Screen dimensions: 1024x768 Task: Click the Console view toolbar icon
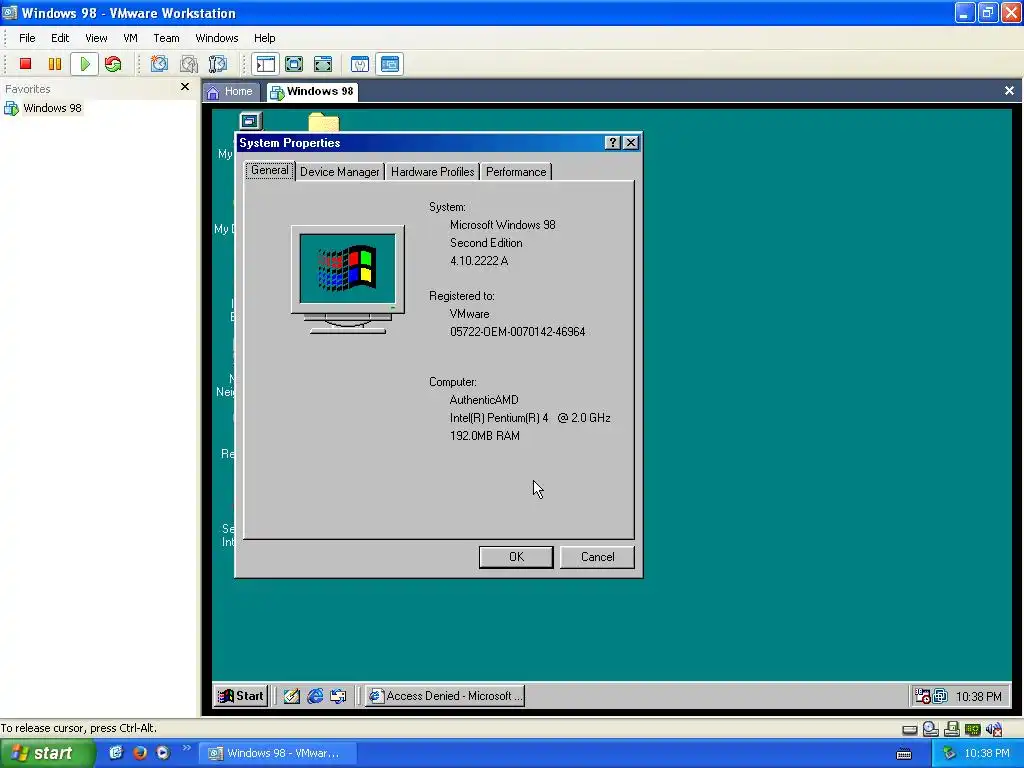click(x=390, y=64)
